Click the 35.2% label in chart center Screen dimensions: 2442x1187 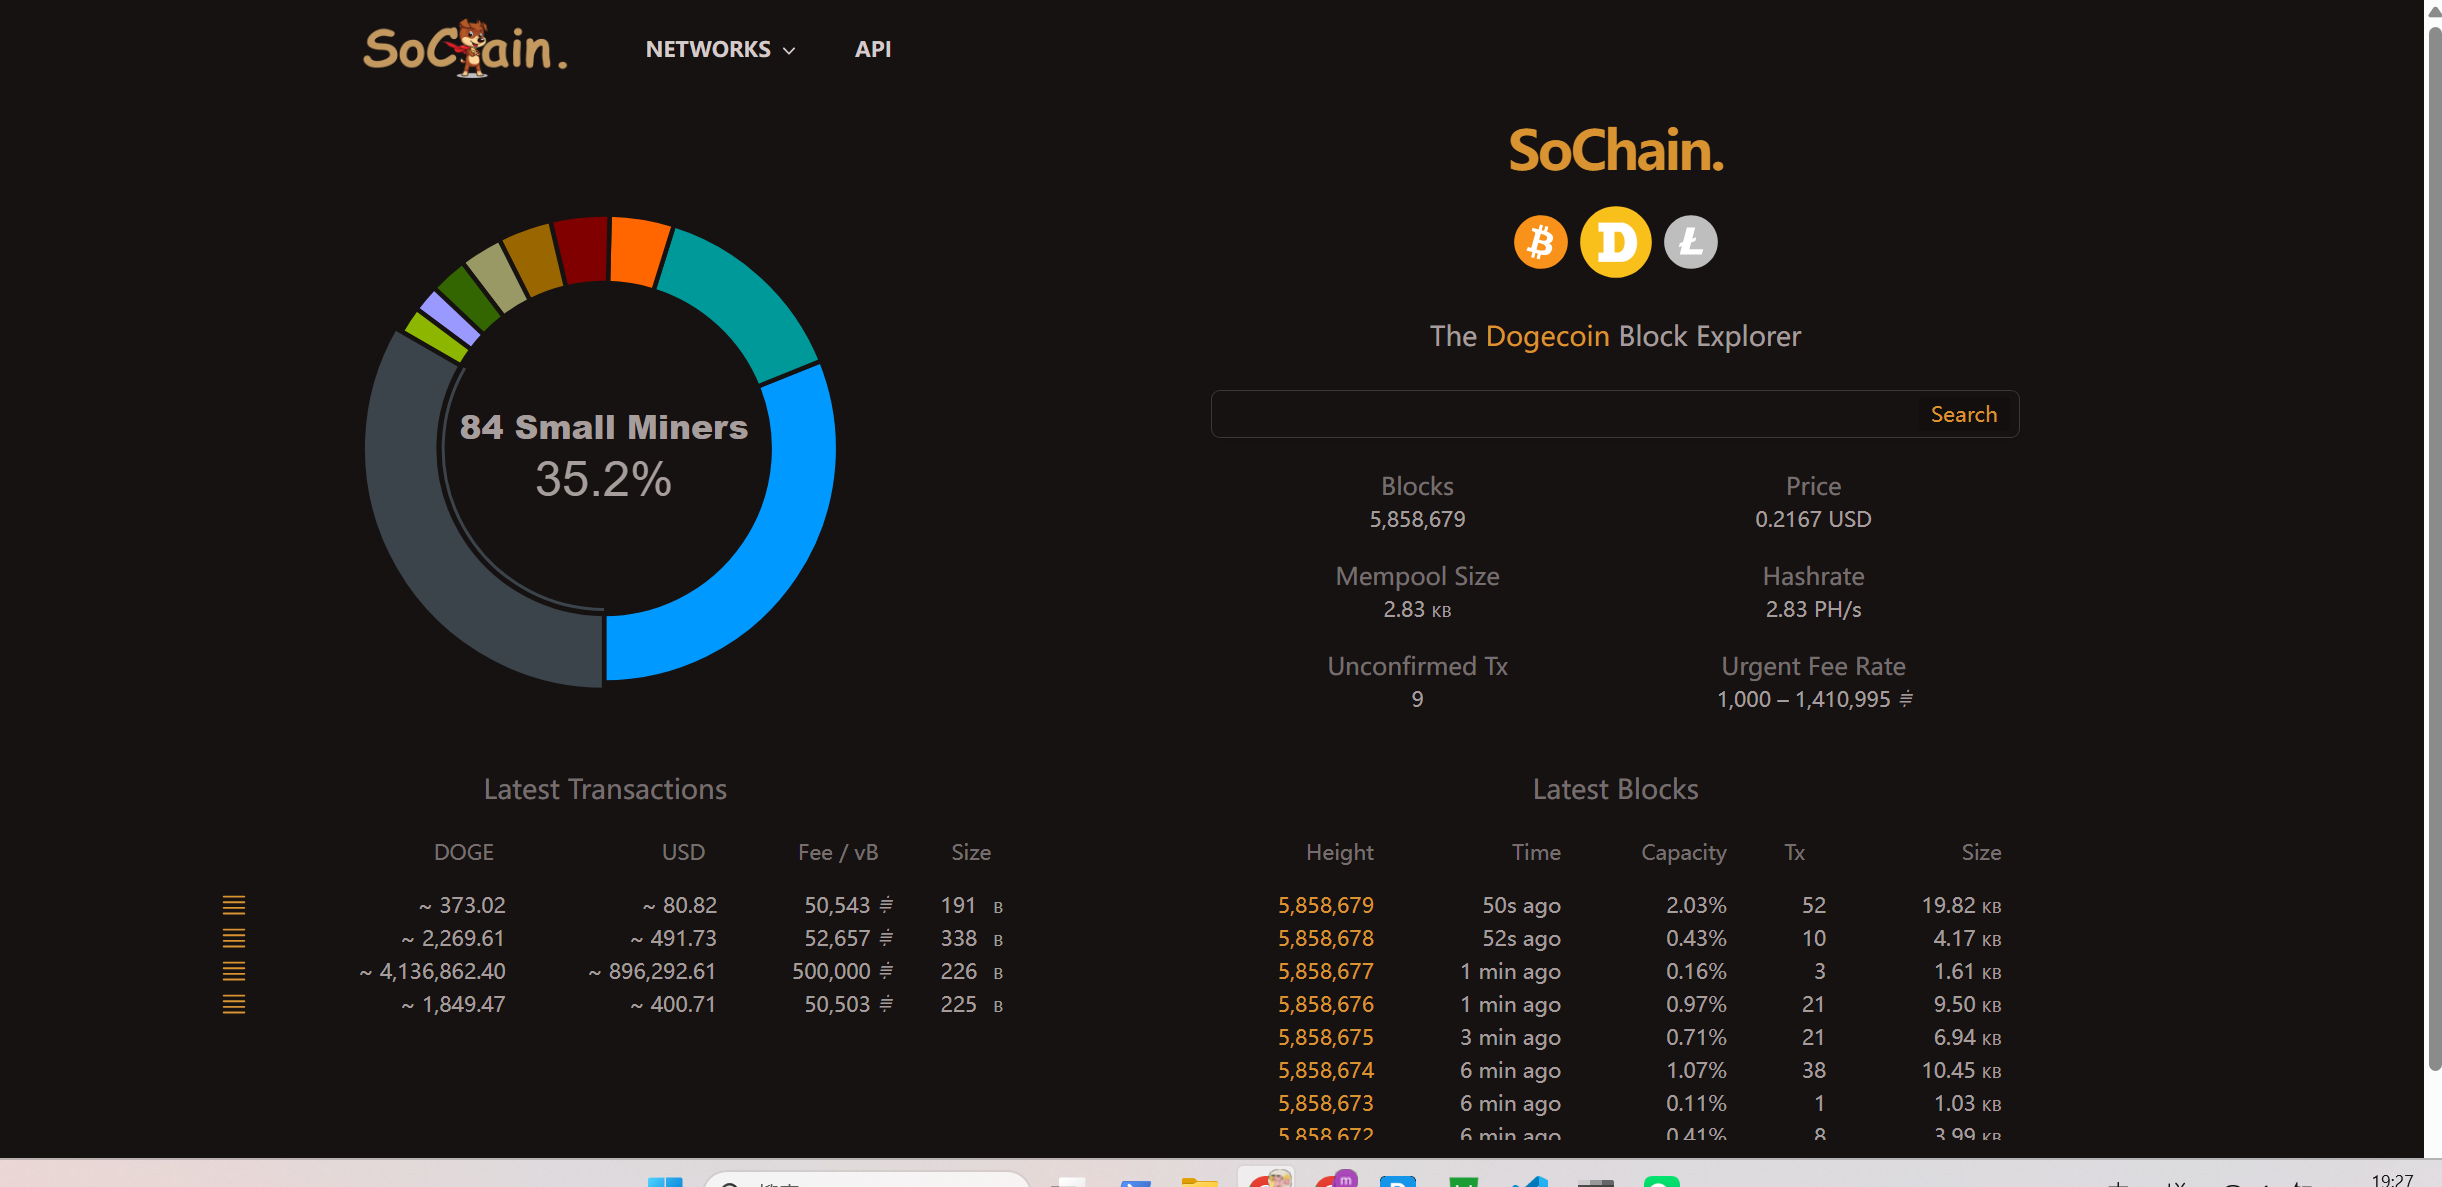tap(603, 479)
